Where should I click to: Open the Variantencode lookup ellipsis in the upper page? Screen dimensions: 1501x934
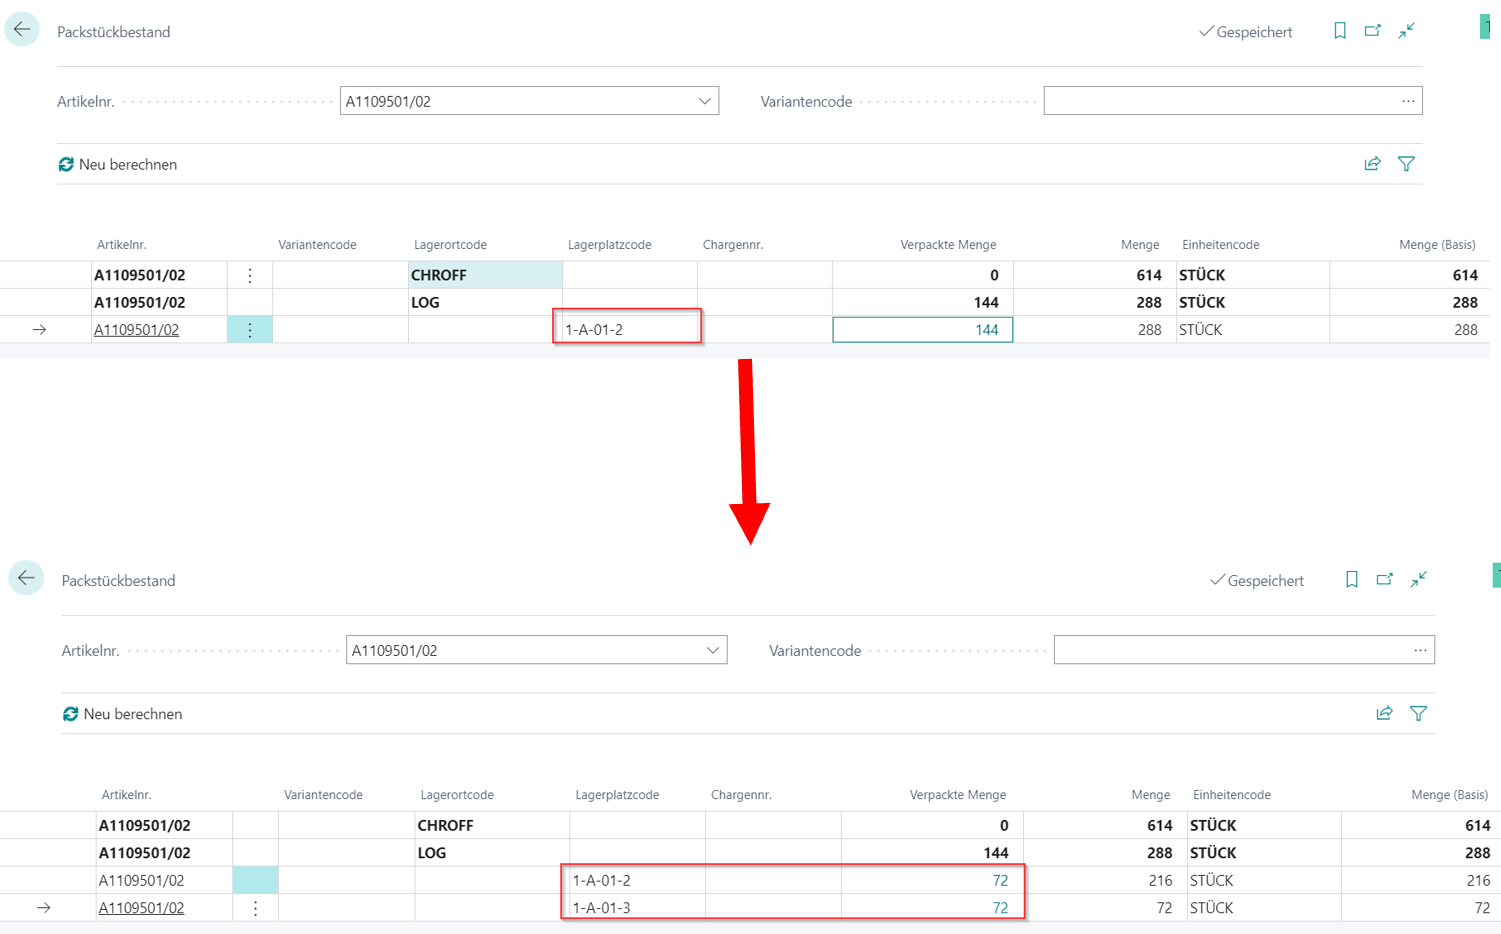(1408, 101)
